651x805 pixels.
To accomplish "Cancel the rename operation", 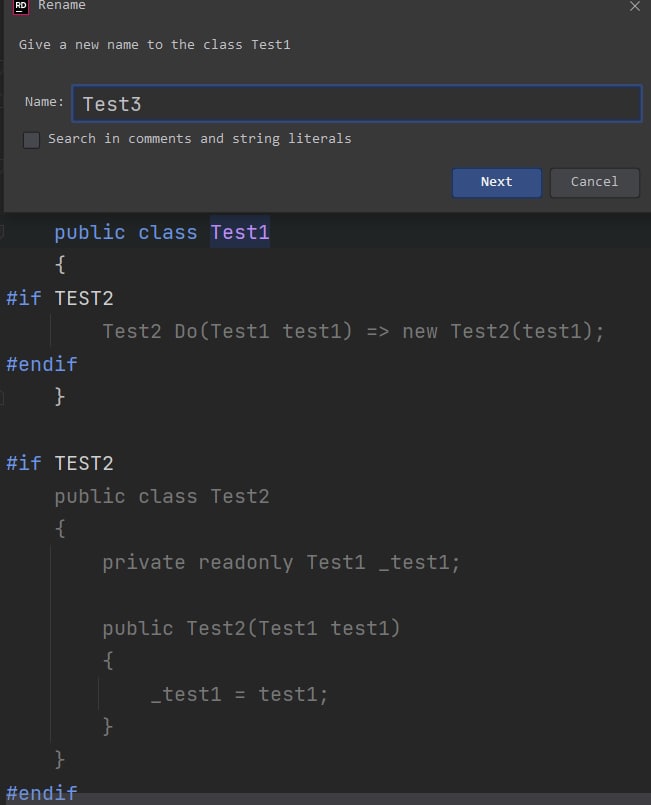I will point(595,182).
